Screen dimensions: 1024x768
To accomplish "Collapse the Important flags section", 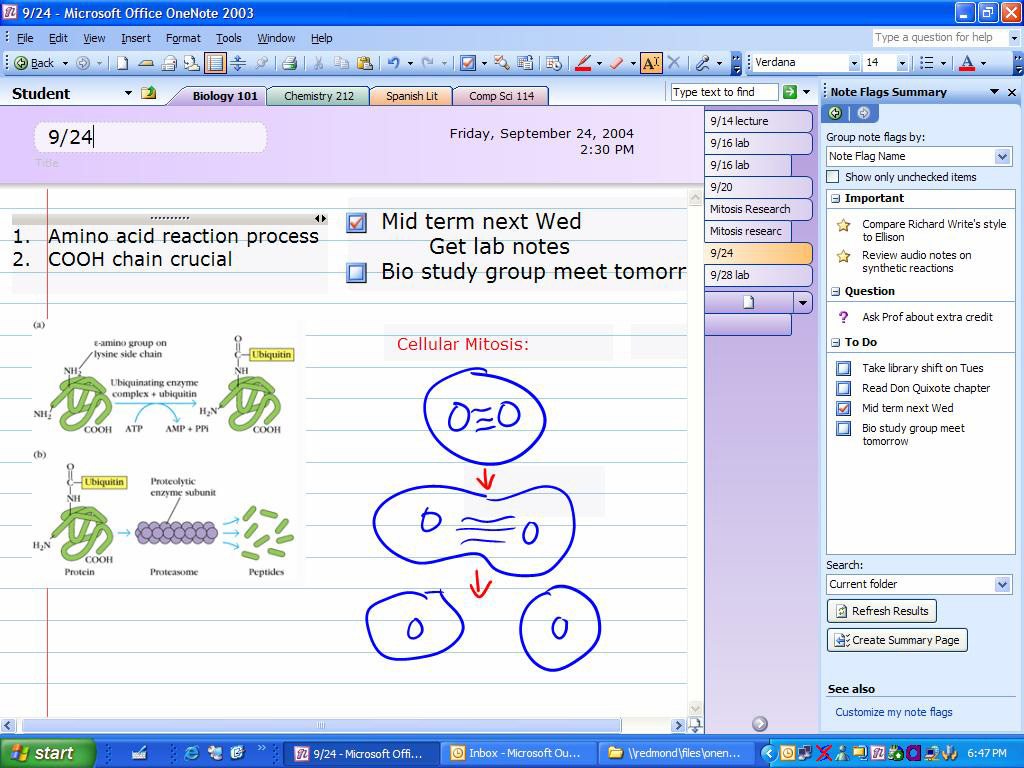I will tap(835, 199).
